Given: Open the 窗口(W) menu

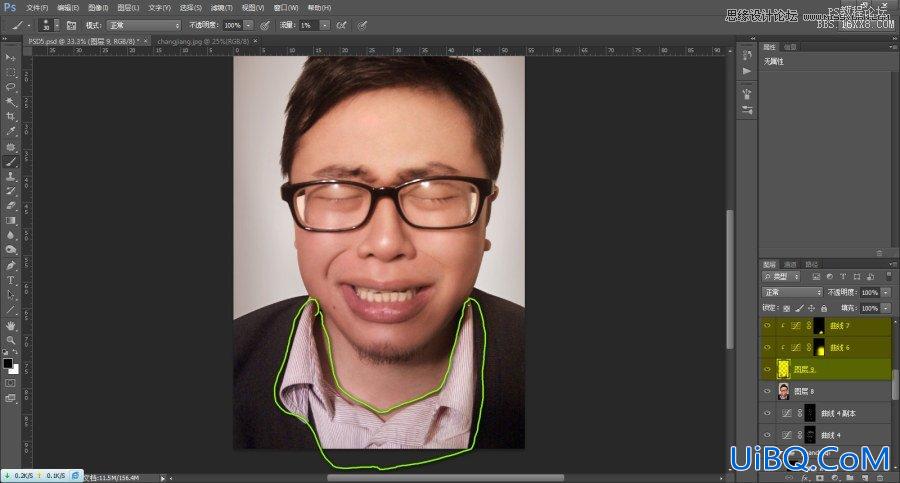Looking at the screenshot, I should (x=286, y=7).
